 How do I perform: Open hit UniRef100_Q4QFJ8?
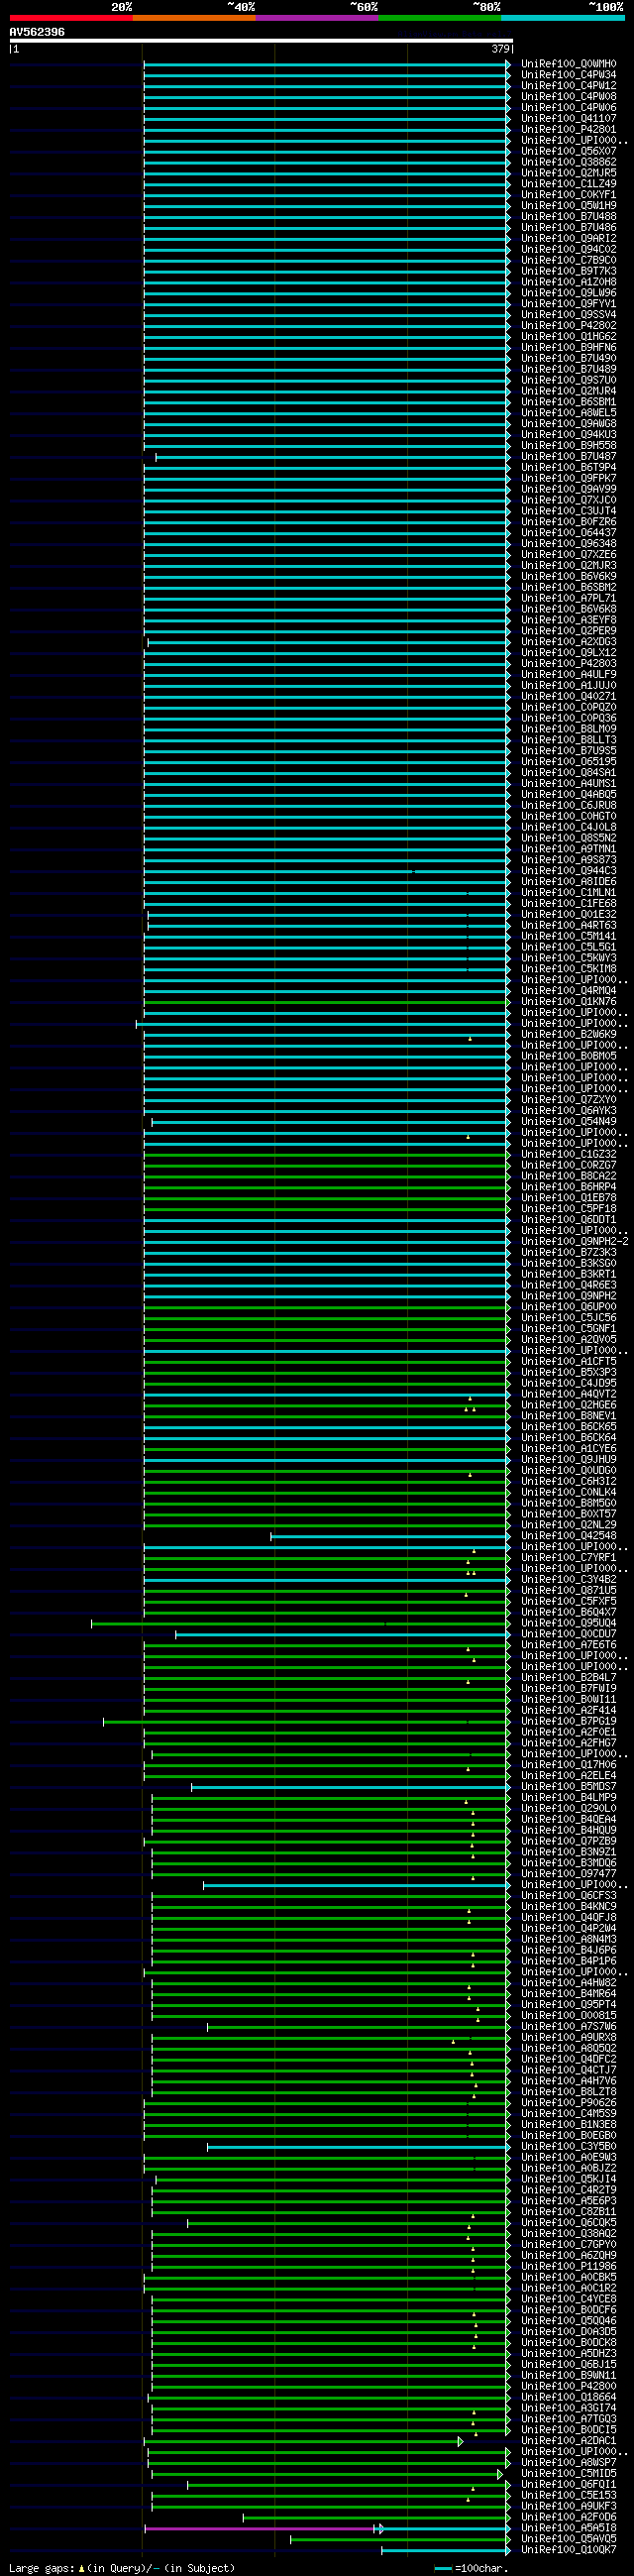coord(569,1918)
